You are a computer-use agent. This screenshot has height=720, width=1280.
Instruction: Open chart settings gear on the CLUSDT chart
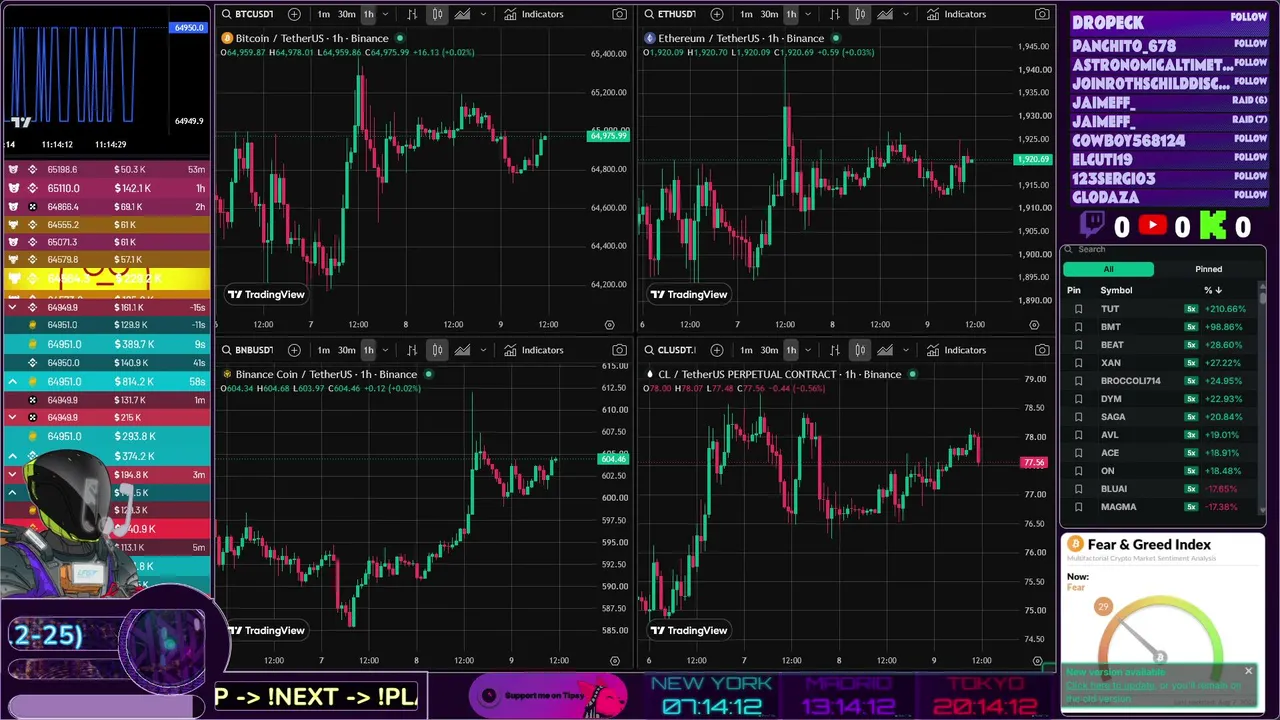coord(1037,662)
